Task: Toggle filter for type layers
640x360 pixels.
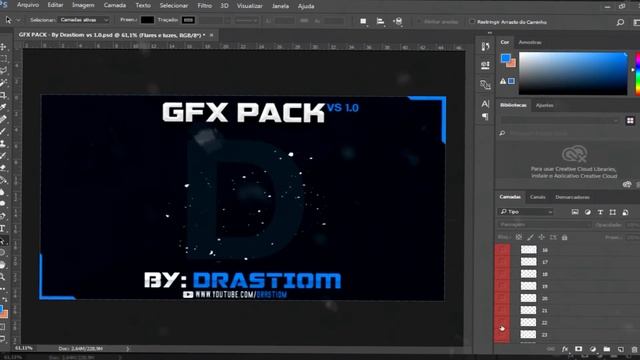Action: 600,212
